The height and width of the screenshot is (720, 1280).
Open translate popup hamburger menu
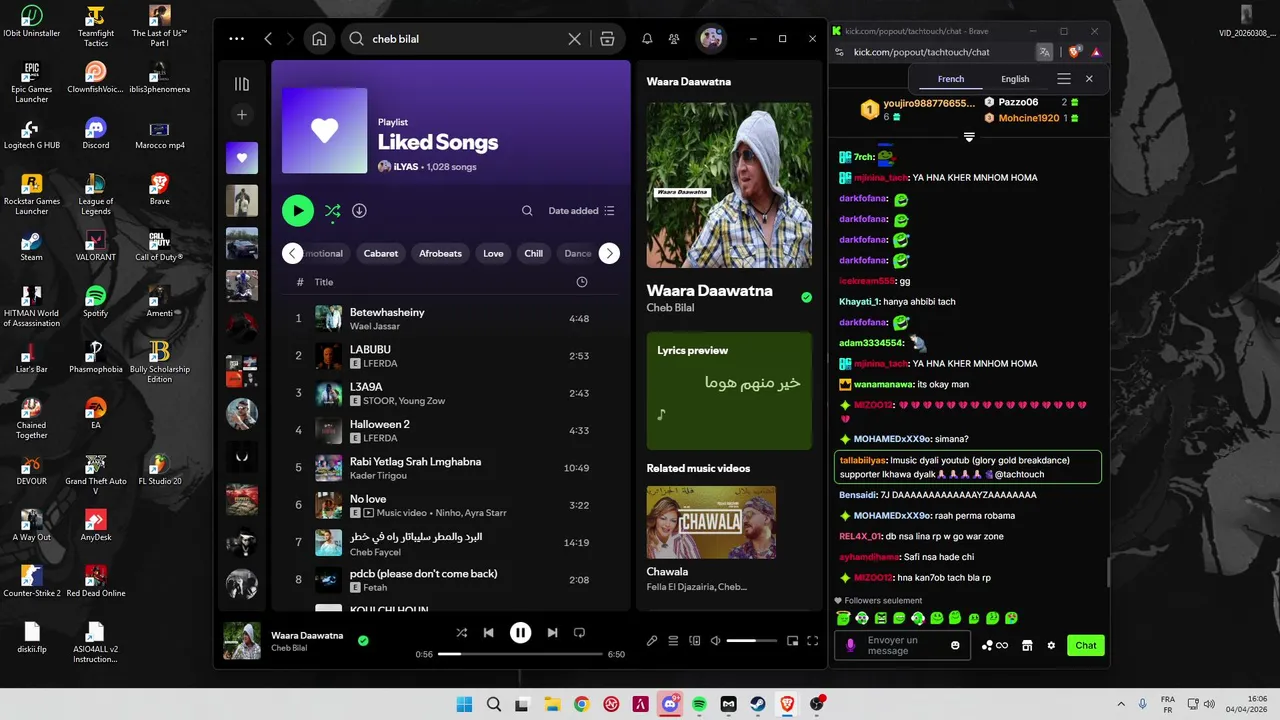[1064, 79]
